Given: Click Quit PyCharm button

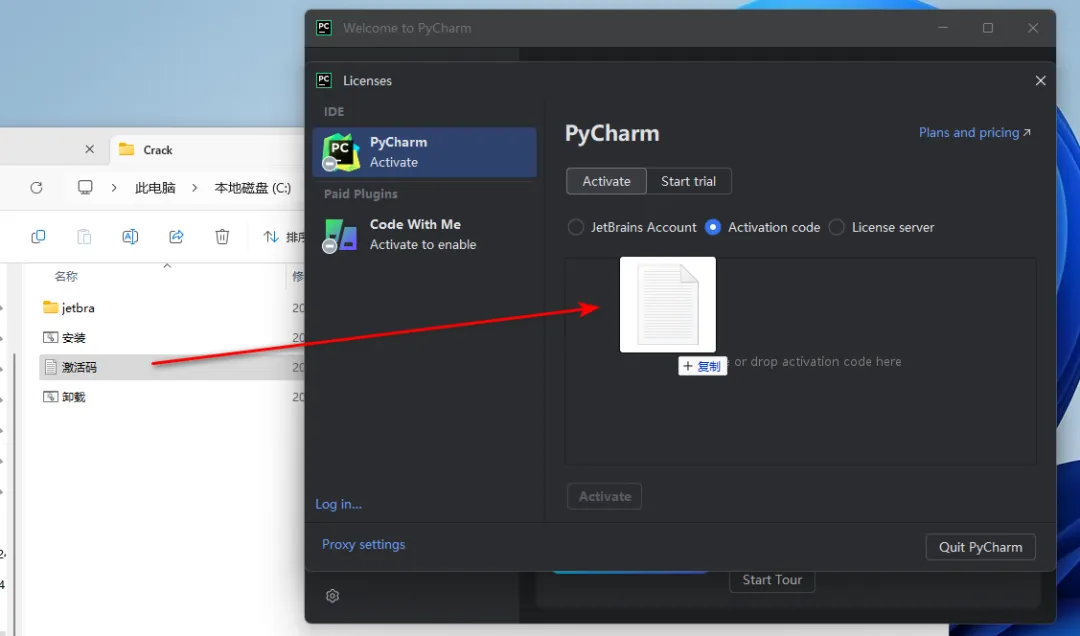Looking at the screenshot, I should pyautogui.click(x=980, y=547).
